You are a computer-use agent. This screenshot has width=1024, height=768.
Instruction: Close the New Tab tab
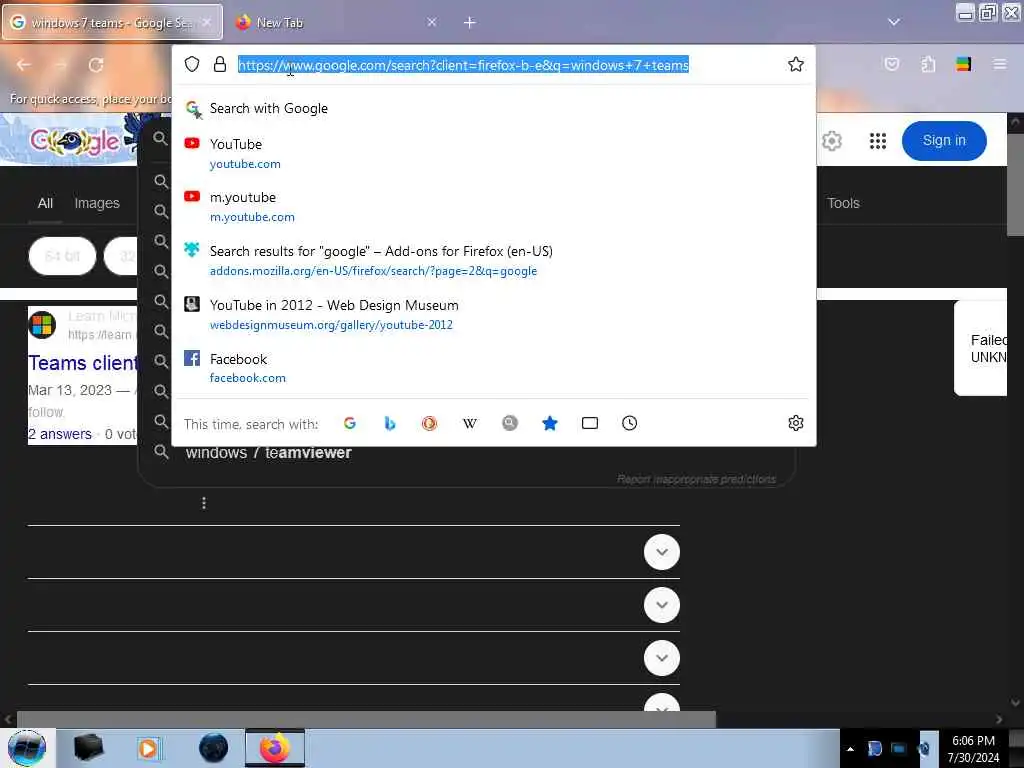(x=432, y=22)
